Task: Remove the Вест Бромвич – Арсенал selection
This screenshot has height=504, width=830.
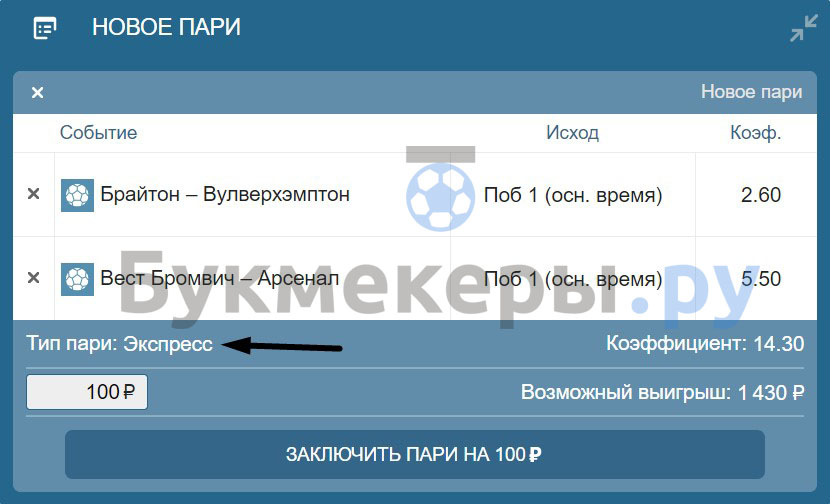Action: (x=33, y=277)
